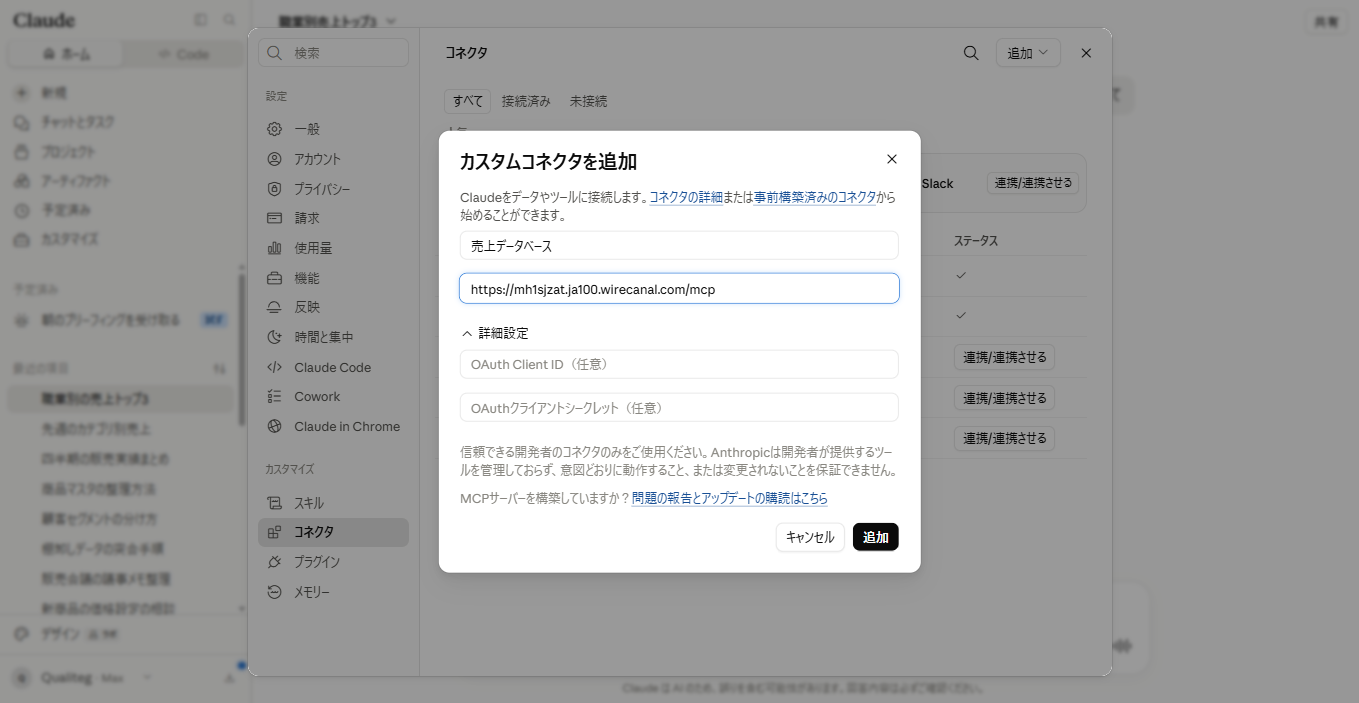The height and width of the screenshot is (703, 1359).
Task: Open プロジェクト in the main sidebar
Action: pyautogui.click(x=120, y=152)
